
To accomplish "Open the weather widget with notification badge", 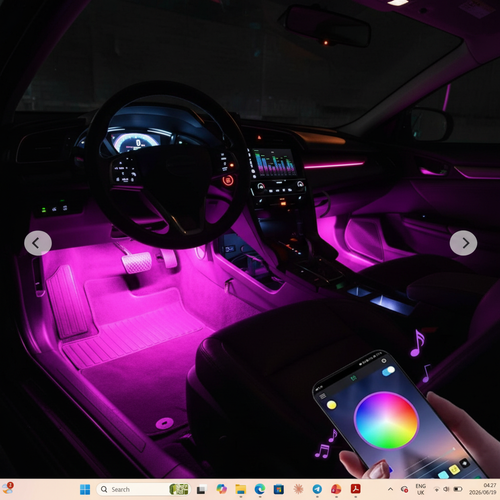I will coord(7,488).
